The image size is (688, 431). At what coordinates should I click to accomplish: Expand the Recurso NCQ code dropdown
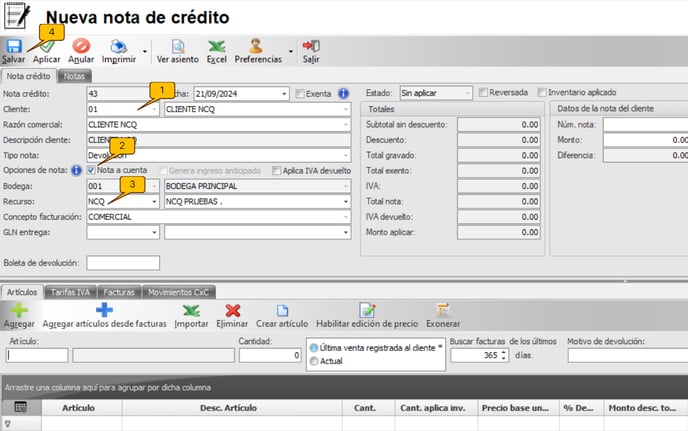pos(154,202)
